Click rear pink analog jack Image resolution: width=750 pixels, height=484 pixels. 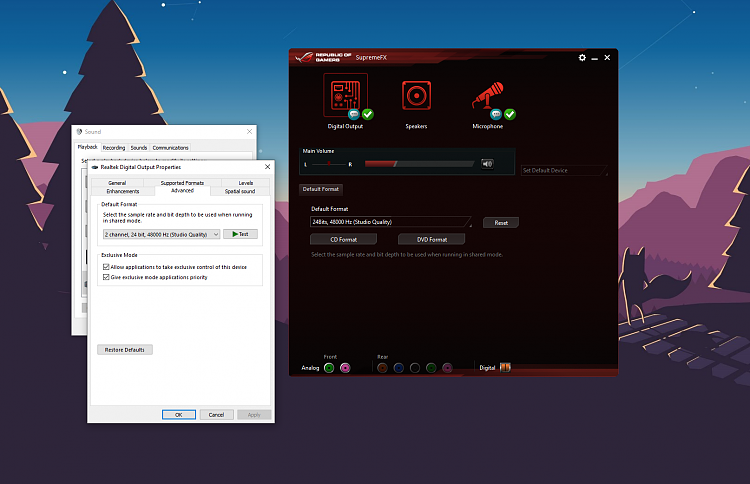pyautogui.click(x=447, y=368)
